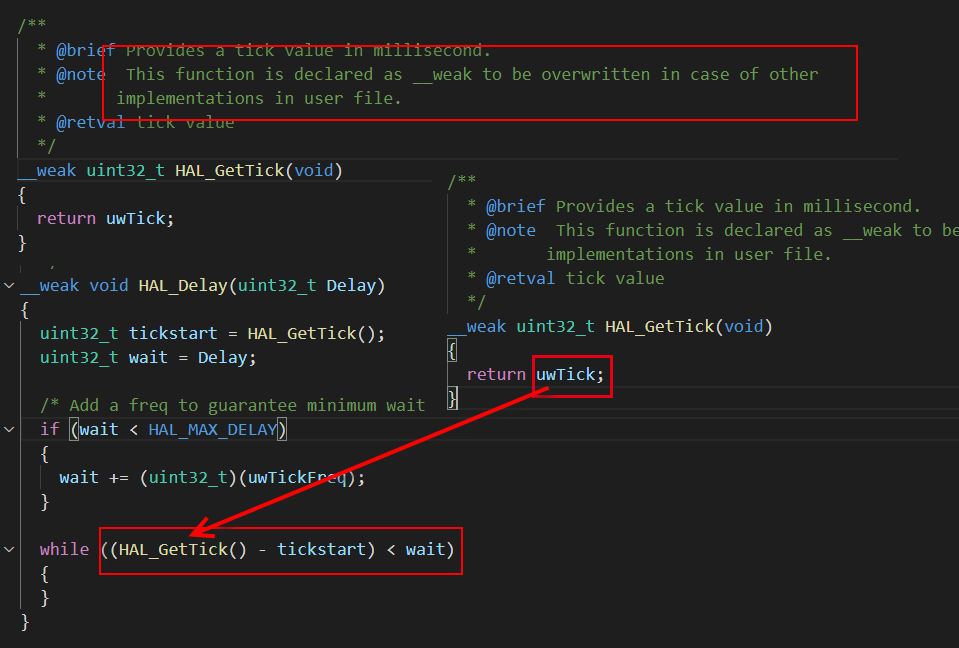This screenshot has height=648, width=959.
Task: Click 'wait' in 'uint32_t wait = Delay;'
Action: [x=148, y=357]
